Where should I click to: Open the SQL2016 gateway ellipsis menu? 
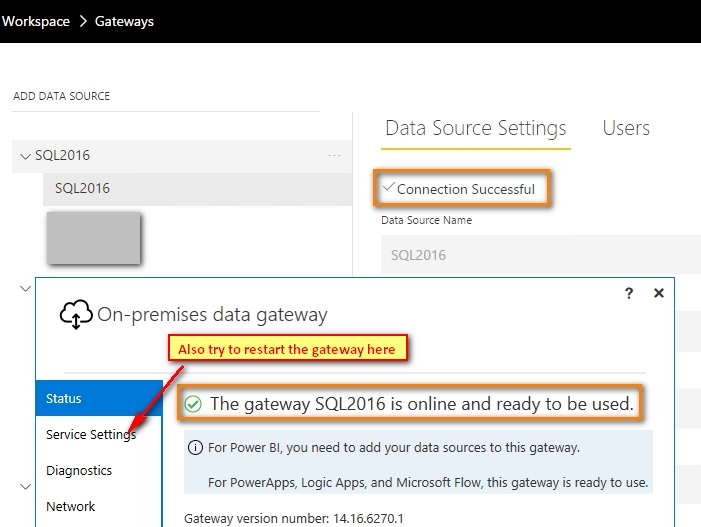pos(334,156)
